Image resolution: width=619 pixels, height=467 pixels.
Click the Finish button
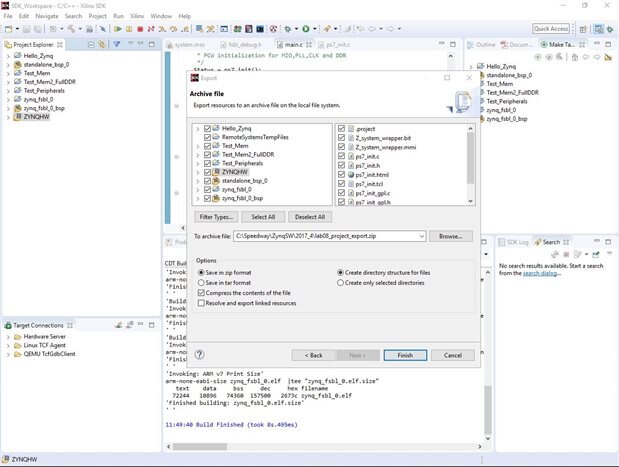point(404,355)
